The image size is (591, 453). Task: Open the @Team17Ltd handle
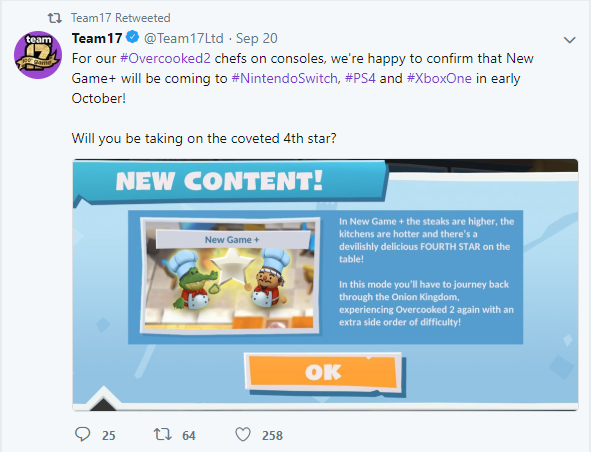click(184, 38)
